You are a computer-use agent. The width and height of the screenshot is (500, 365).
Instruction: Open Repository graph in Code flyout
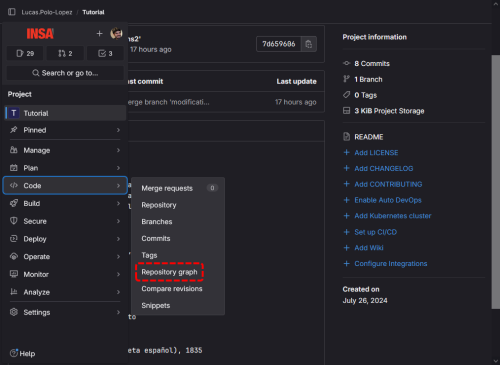178,272
